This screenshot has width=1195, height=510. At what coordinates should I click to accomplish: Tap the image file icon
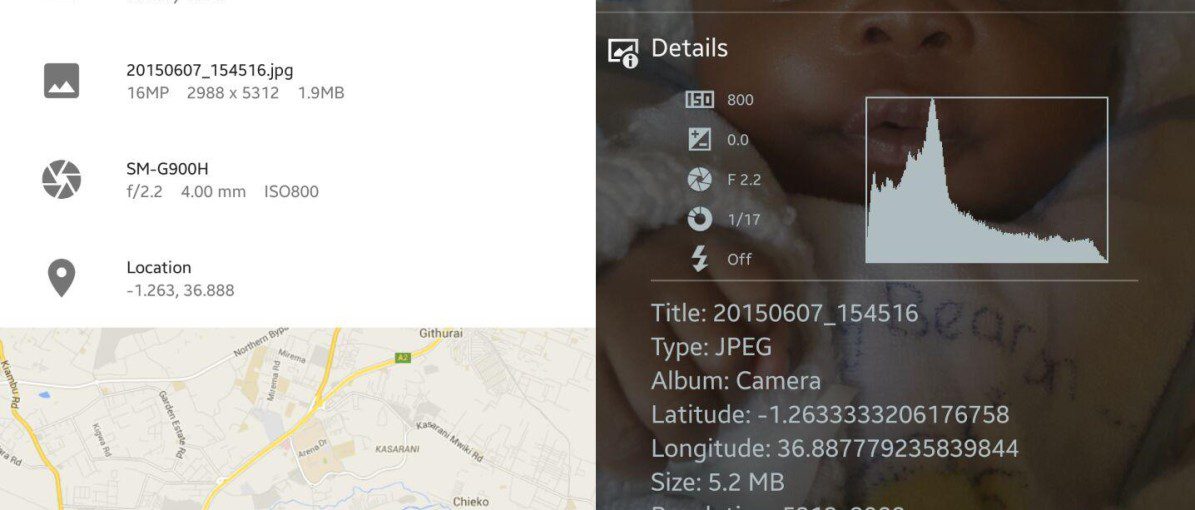[x=61, y=81]
